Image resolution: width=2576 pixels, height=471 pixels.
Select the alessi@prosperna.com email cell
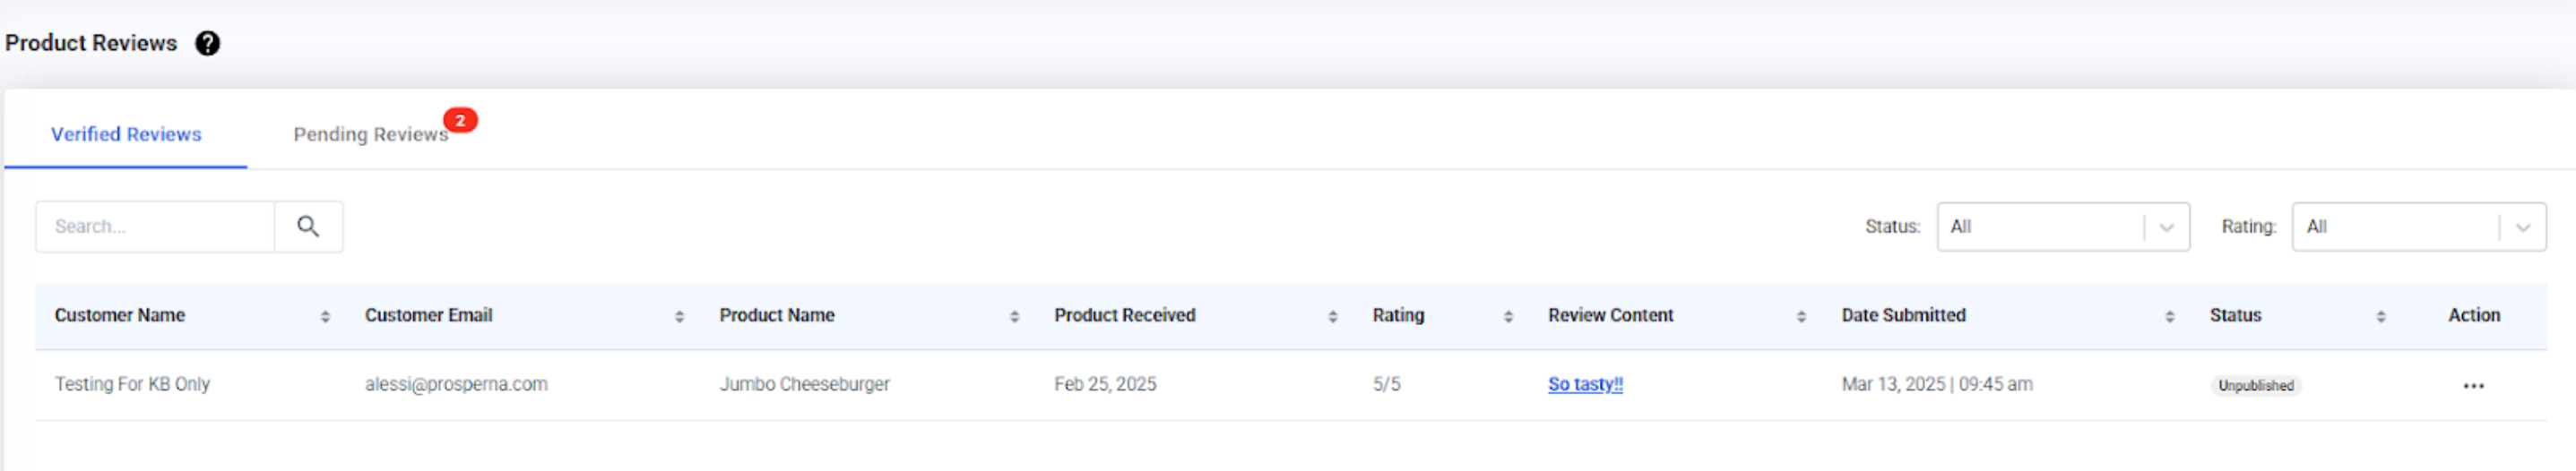[x=456, y=384]
